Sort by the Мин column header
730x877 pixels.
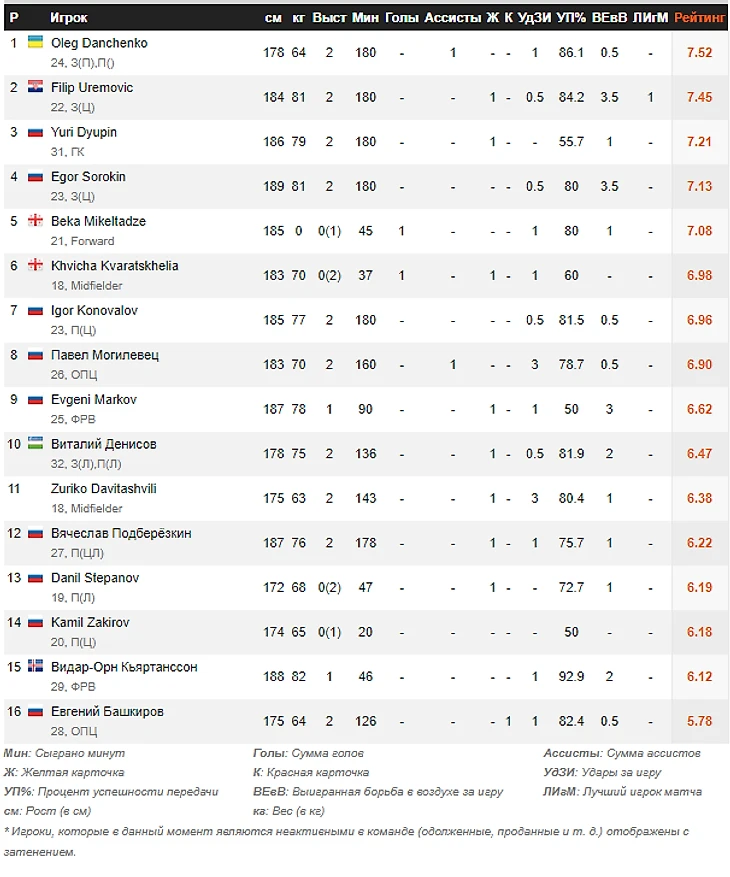pyautogui.click(x=365, y=17)
